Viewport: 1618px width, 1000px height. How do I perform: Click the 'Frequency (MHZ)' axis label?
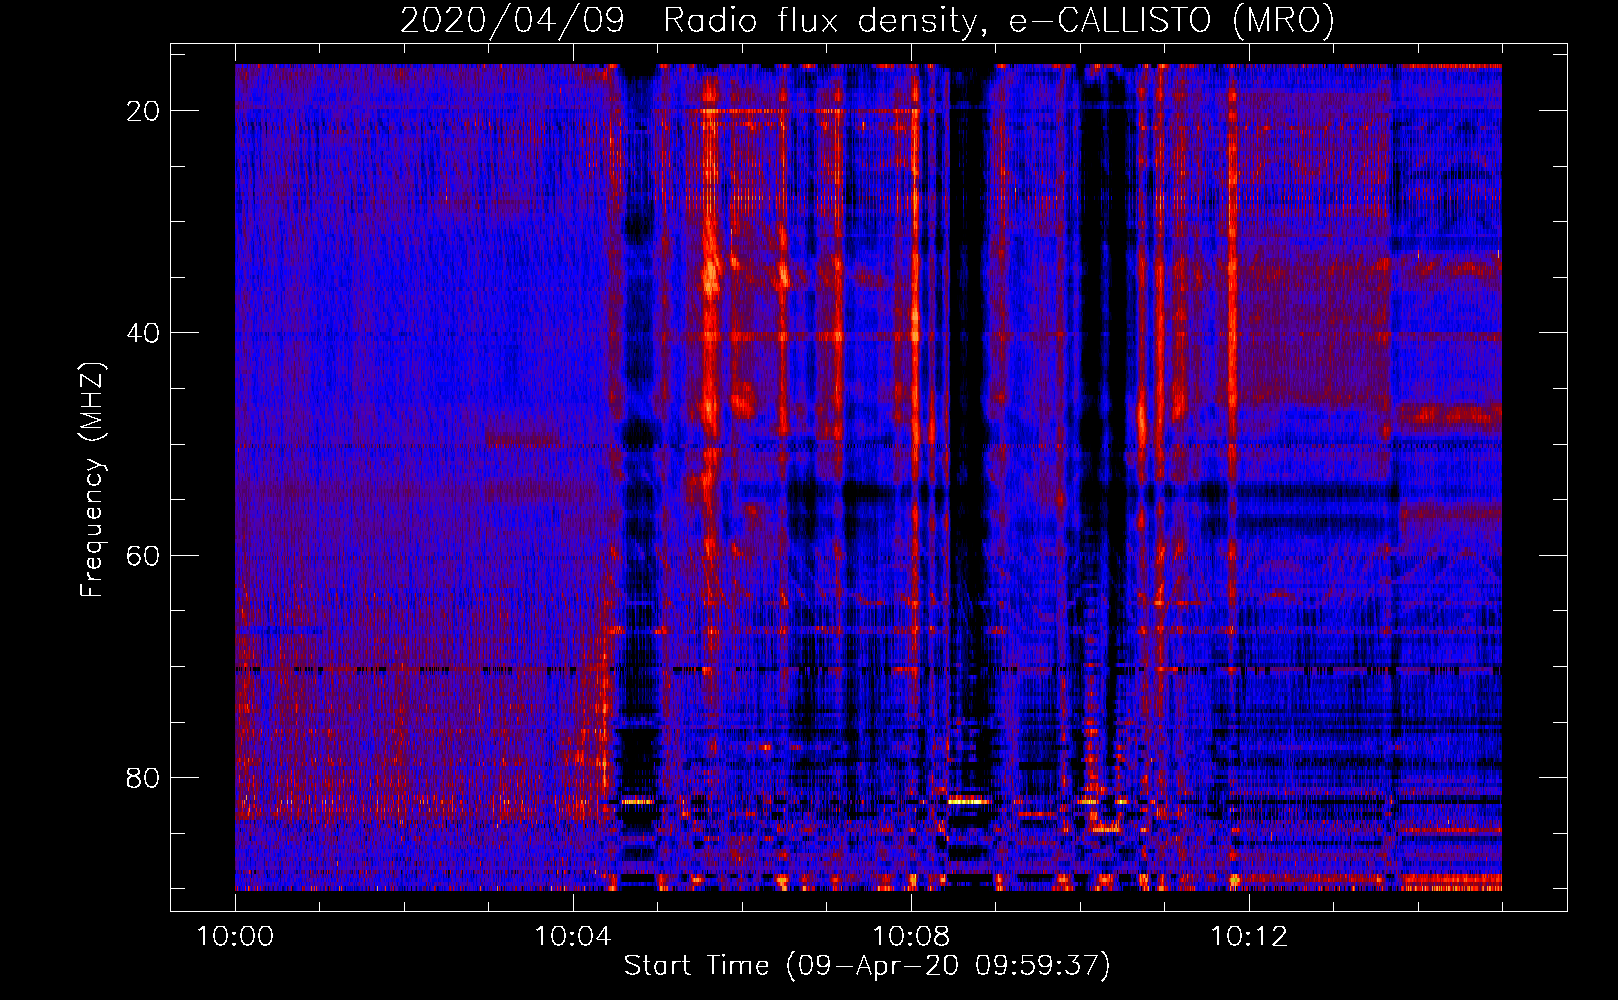coord(92,480)
